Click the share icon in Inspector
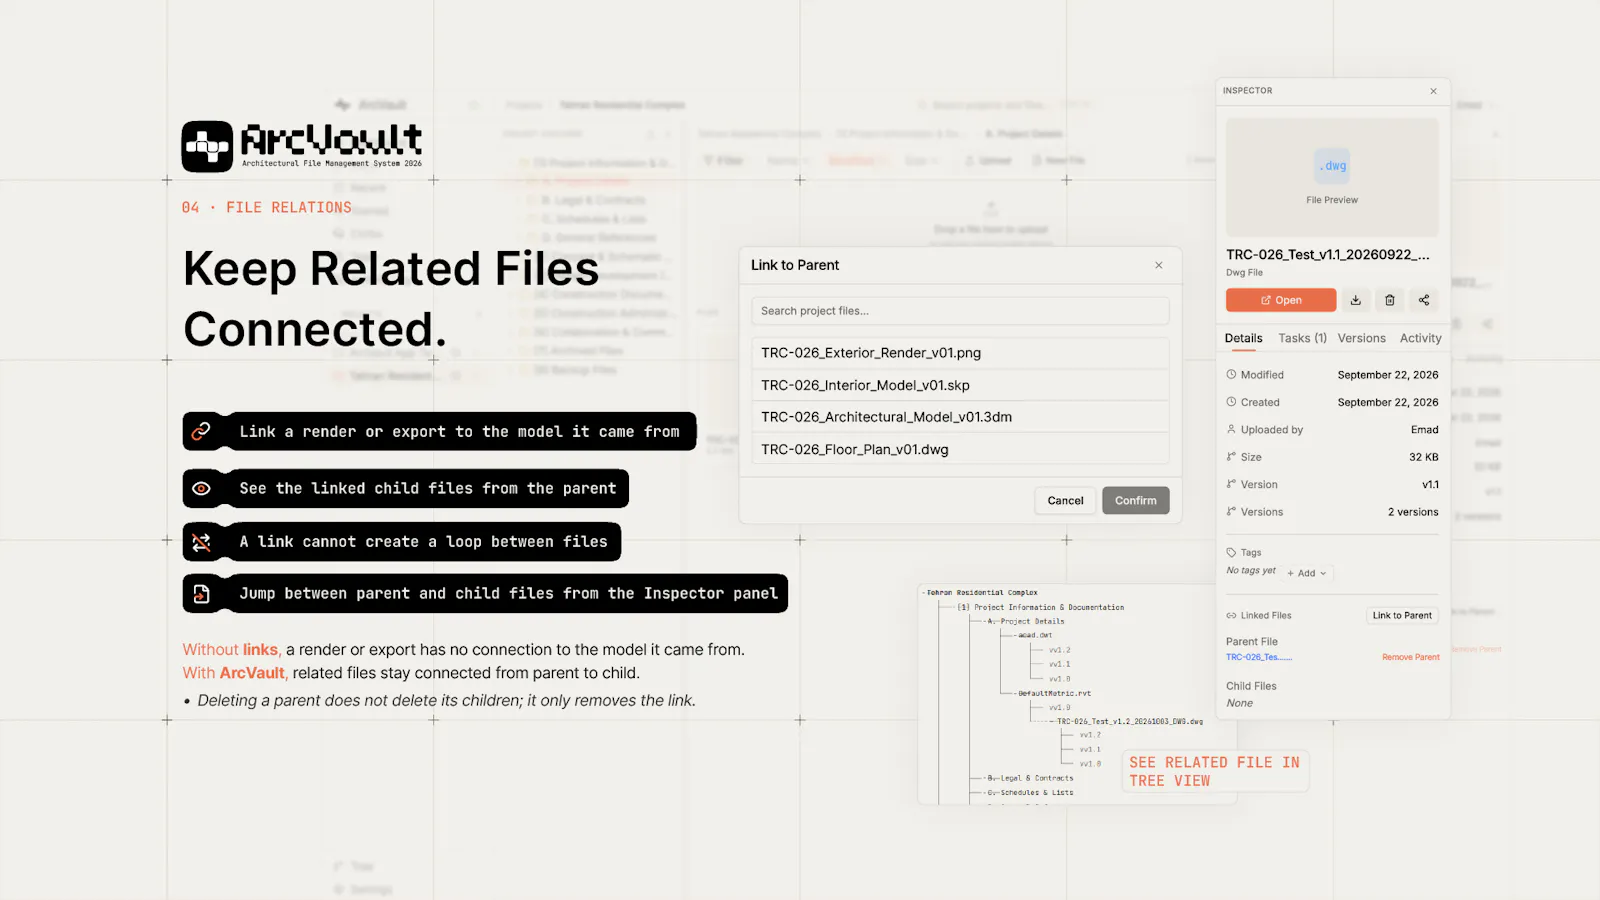Screen dimensions: 1600x900 [1424, 300]
